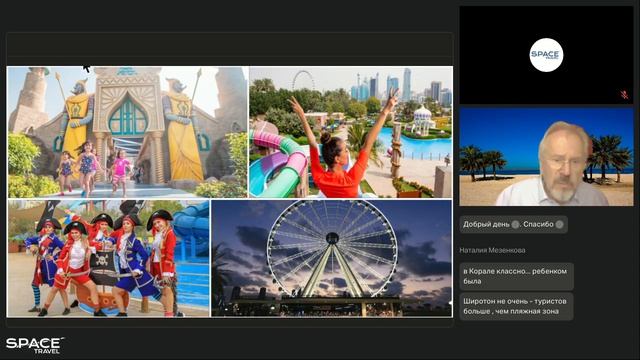640x360 pixels.
Task: Click chat message 'Добрый день. Спасибо'
Action: [x=513, y=224]
